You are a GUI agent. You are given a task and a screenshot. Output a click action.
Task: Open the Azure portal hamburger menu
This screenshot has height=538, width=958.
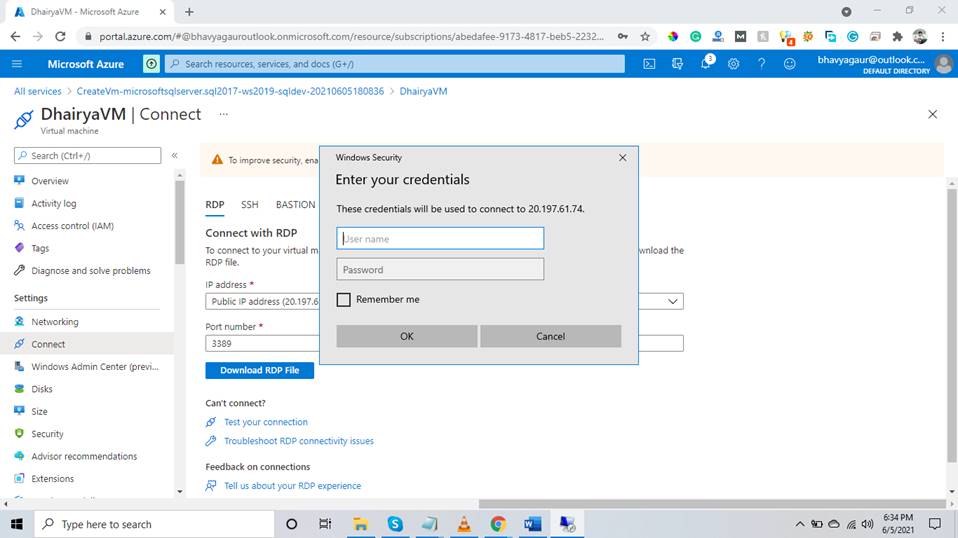click(x=17, y=64)
